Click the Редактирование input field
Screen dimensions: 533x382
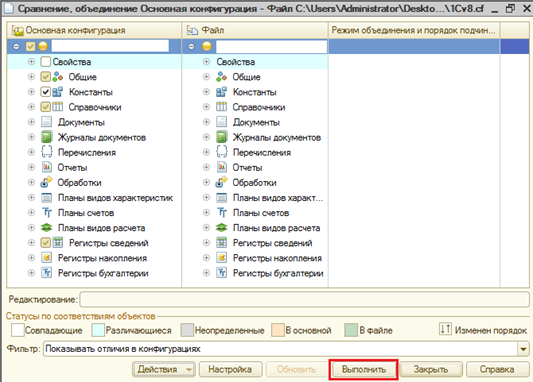click(304, 299)
